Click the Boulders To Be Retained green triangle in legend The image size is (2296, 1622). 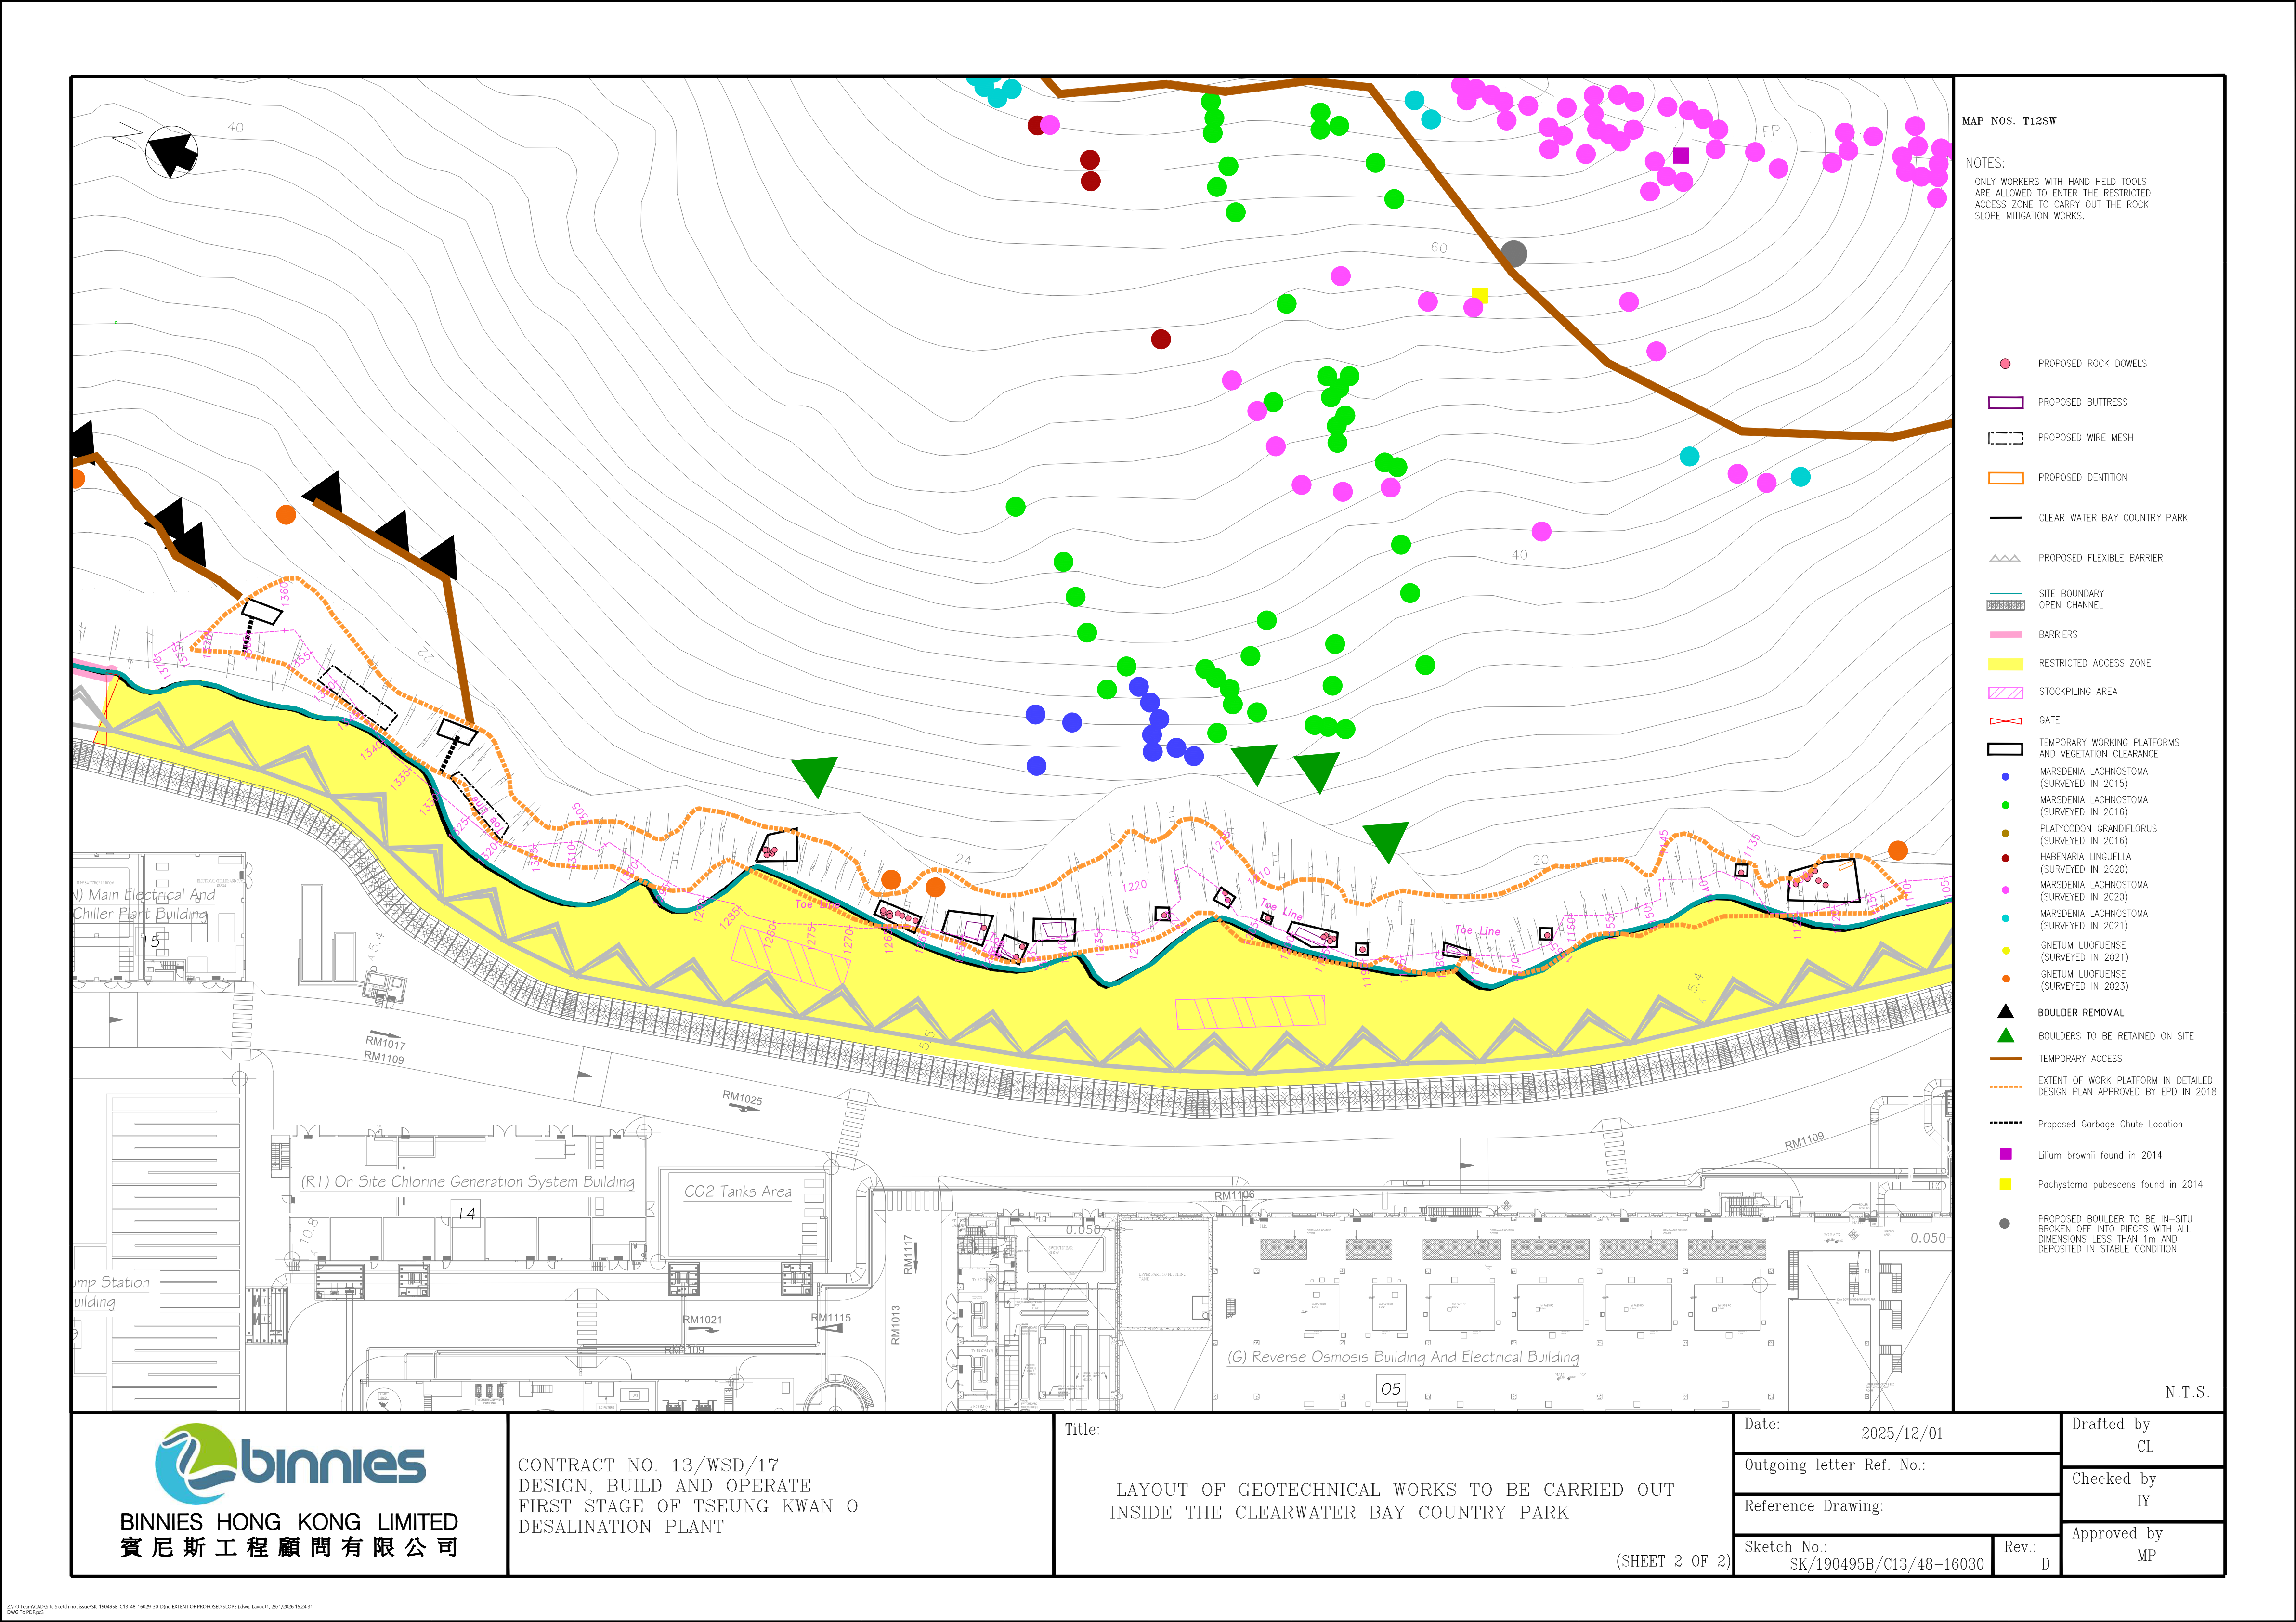pos(2005,1035)
